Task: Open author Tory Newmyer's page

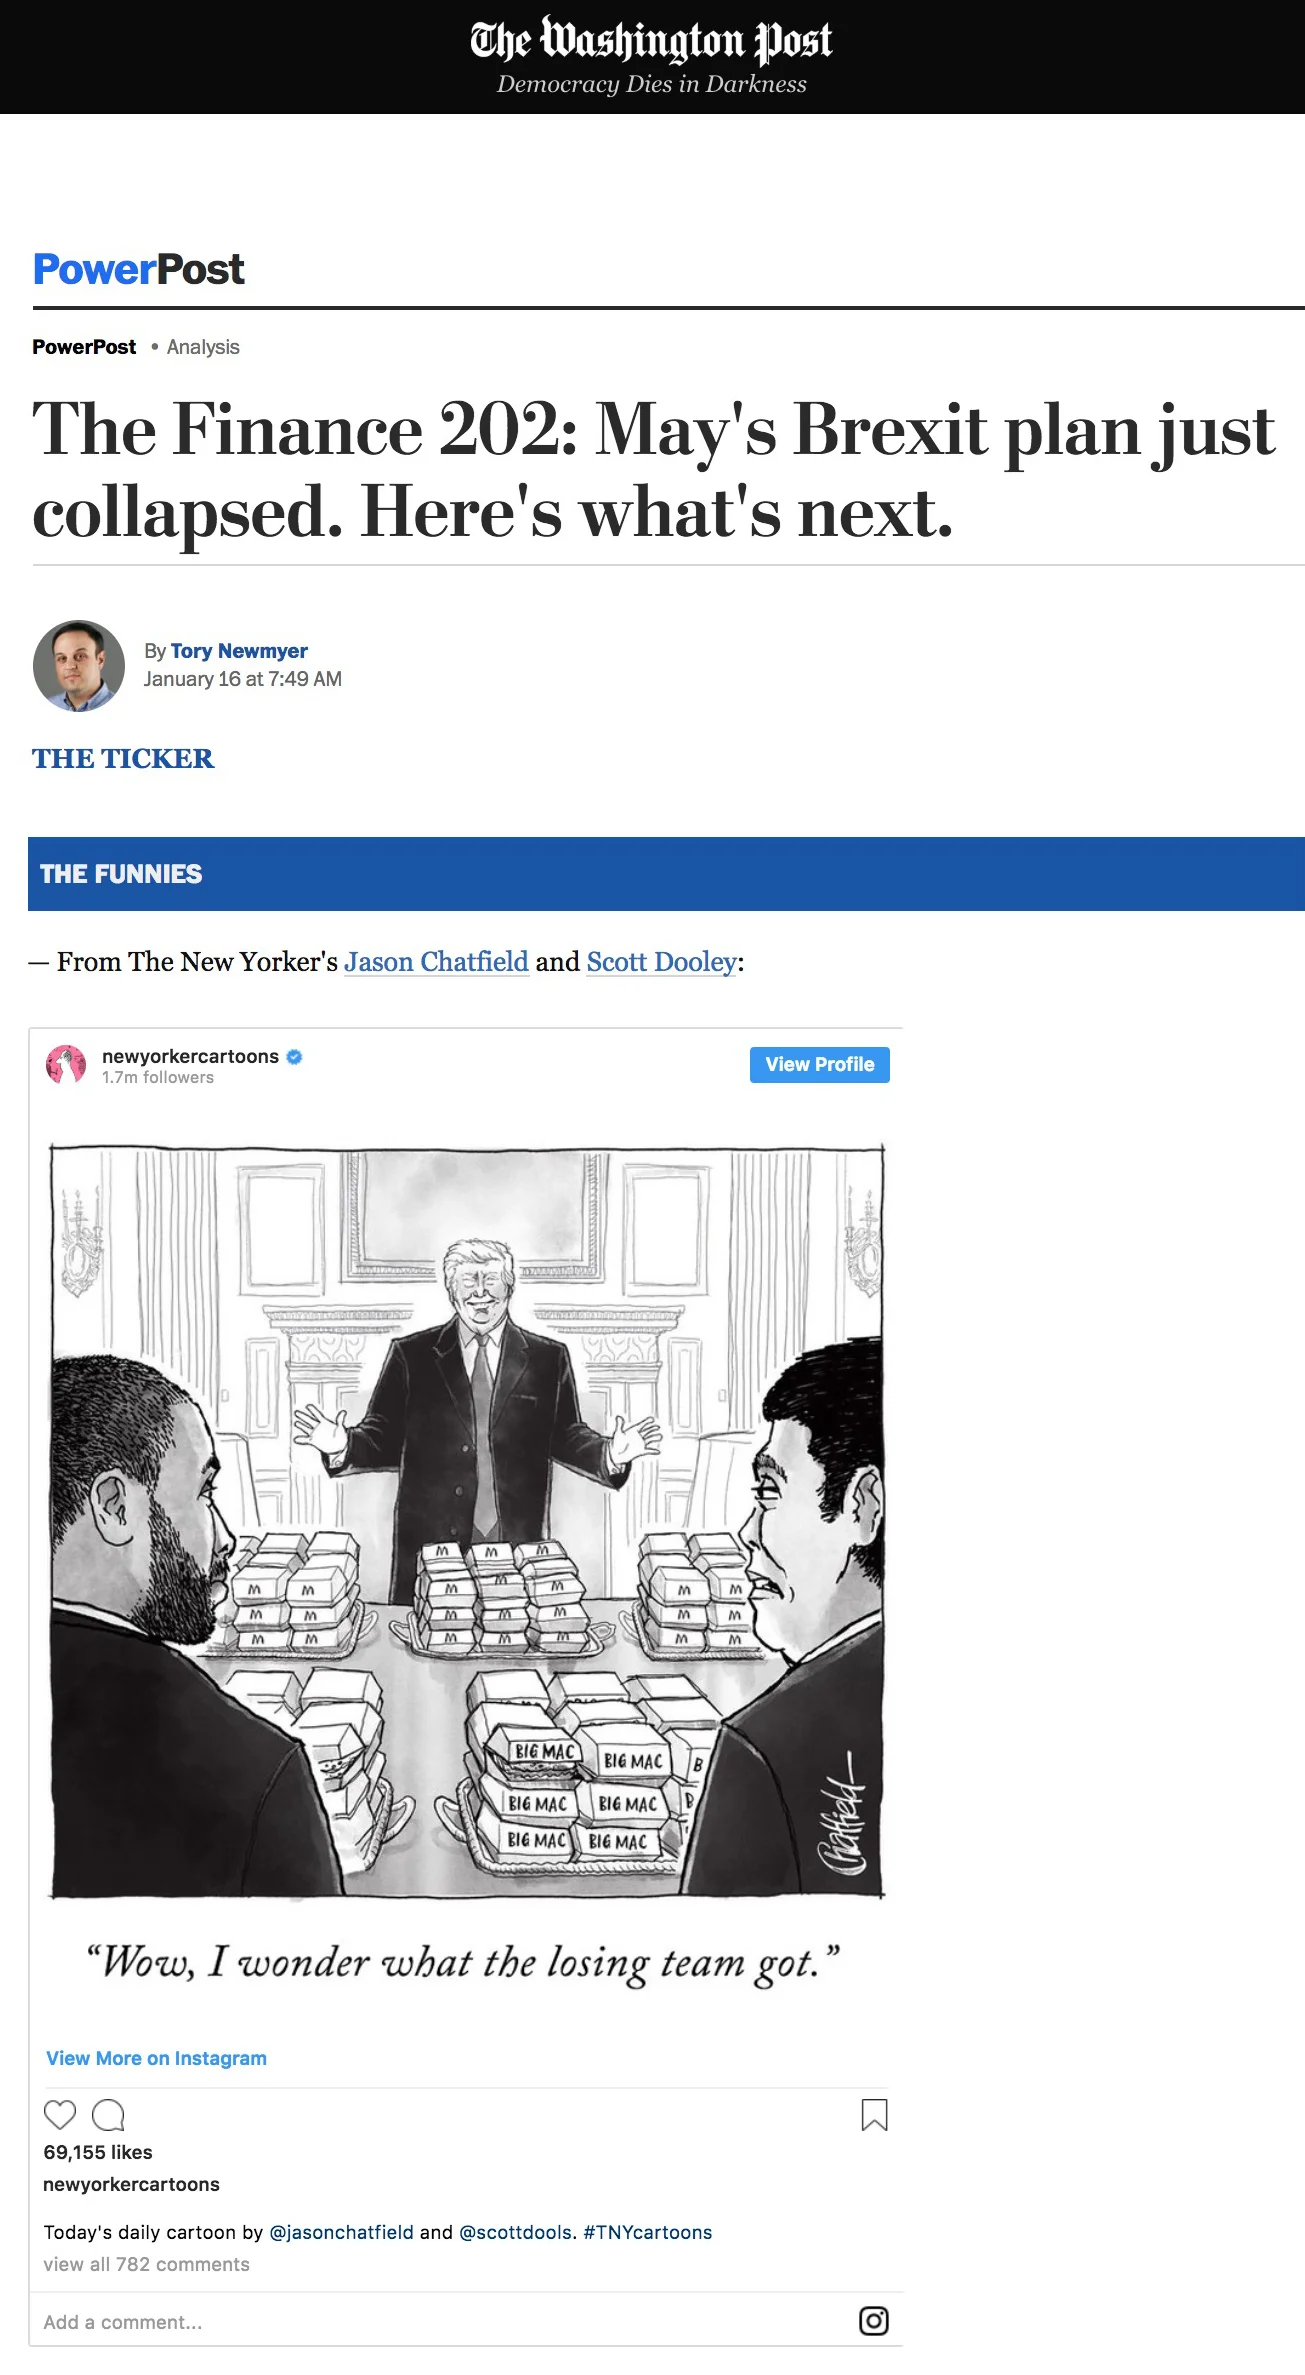Action: [x=239, y=651]
